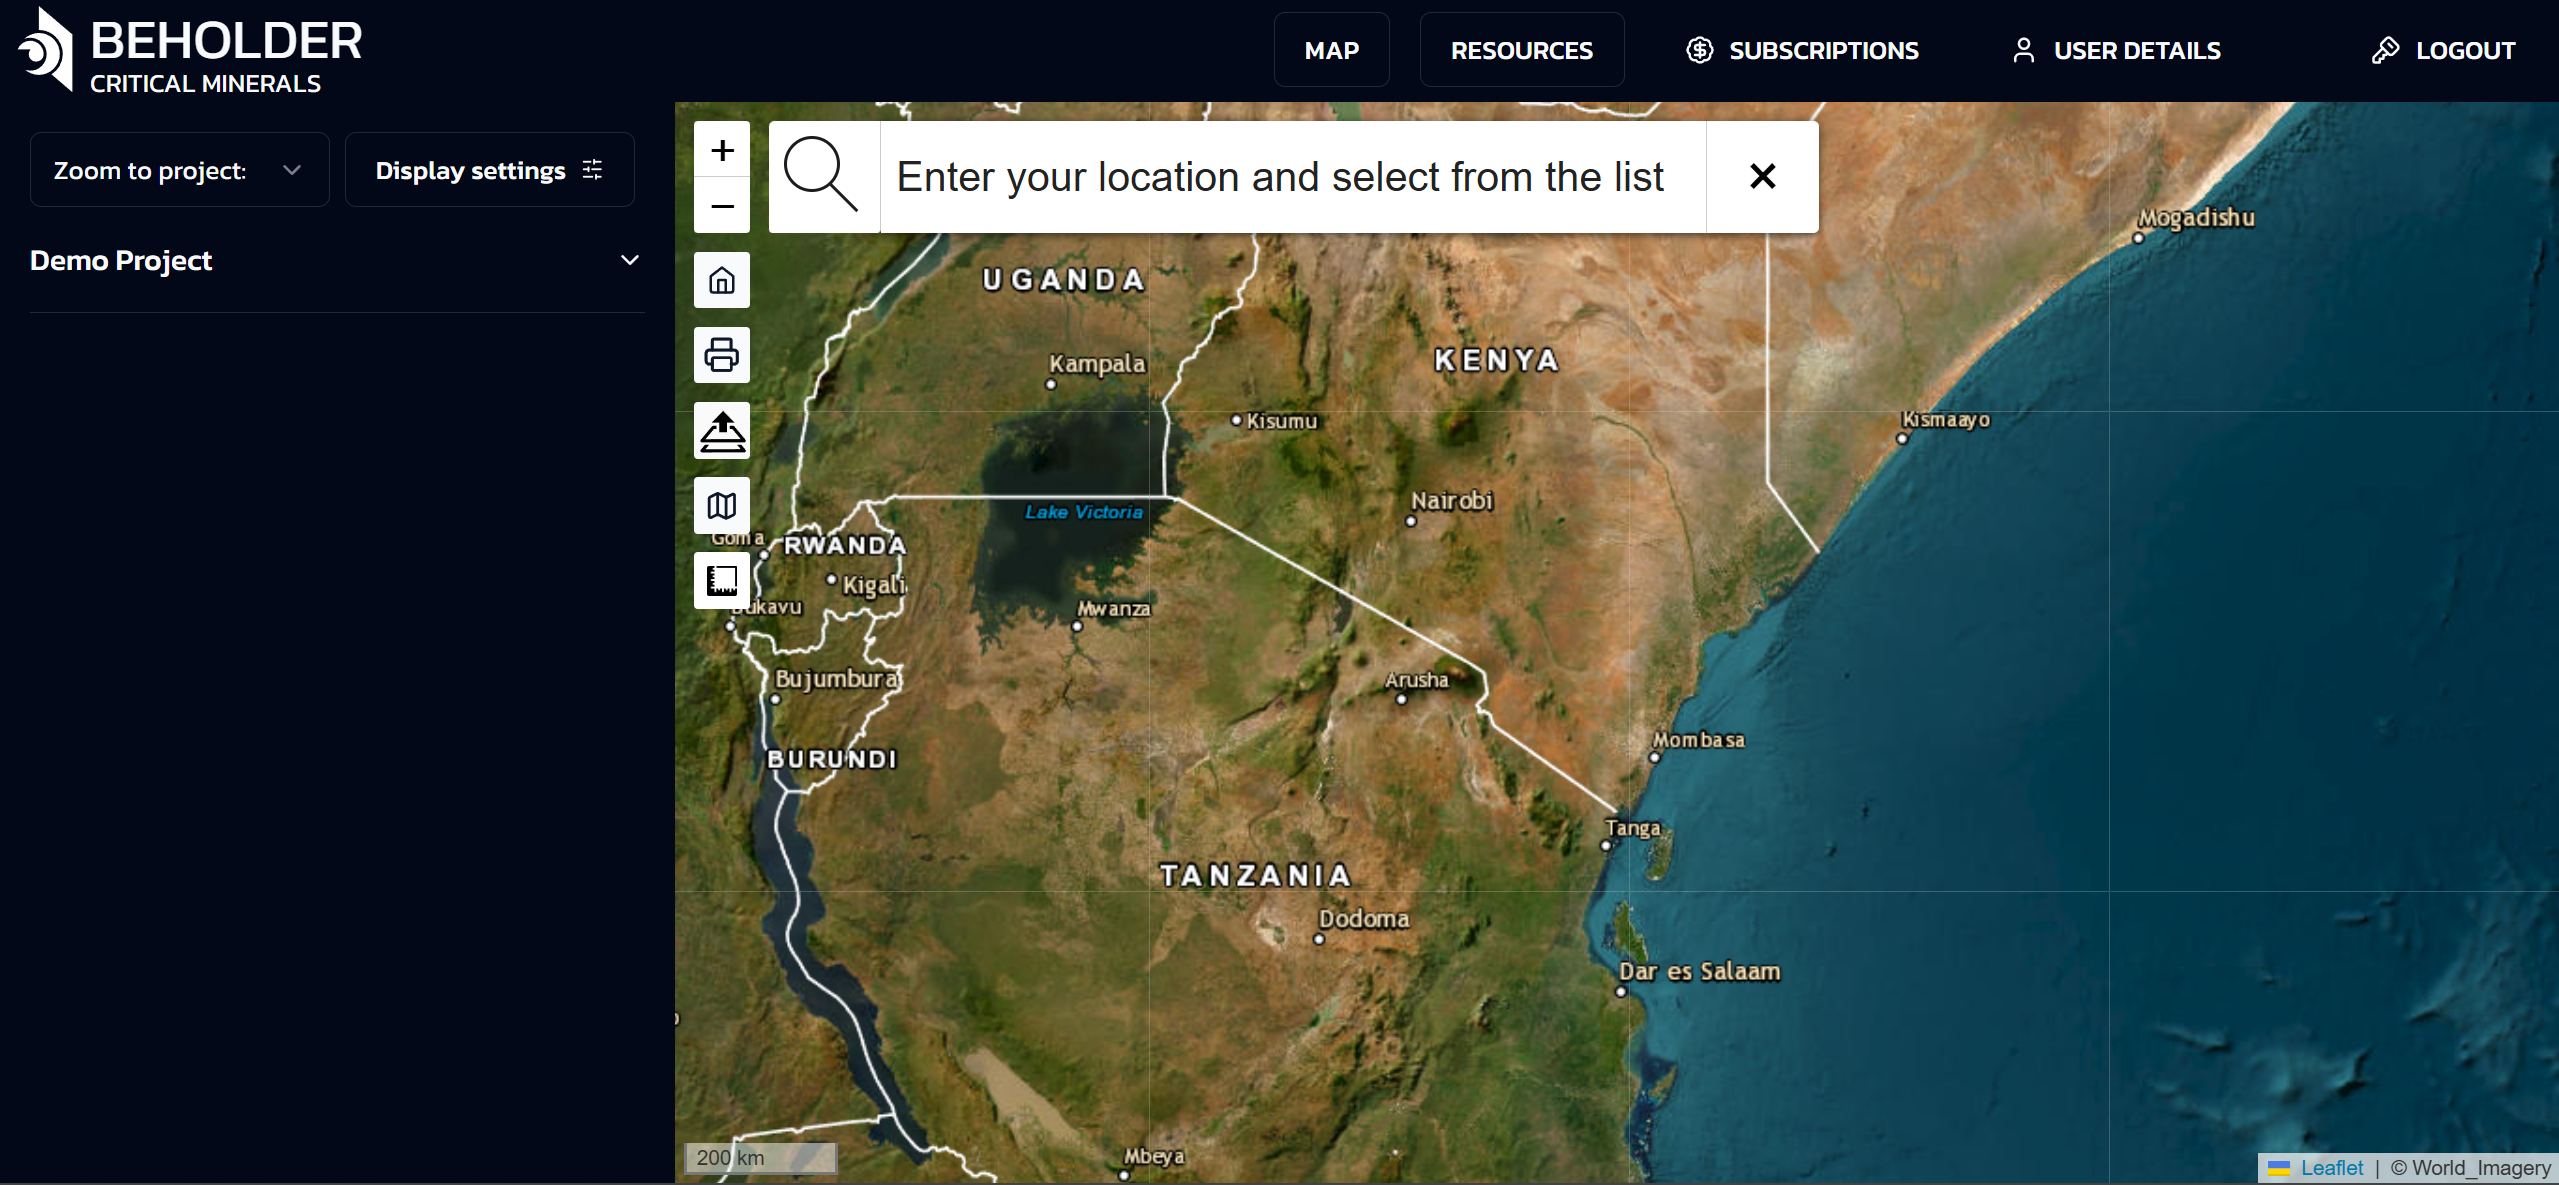The height and width of the screenshot is (1185, 2559).
Task: Click the map zoom in plus button
Action: pos(722,150)
